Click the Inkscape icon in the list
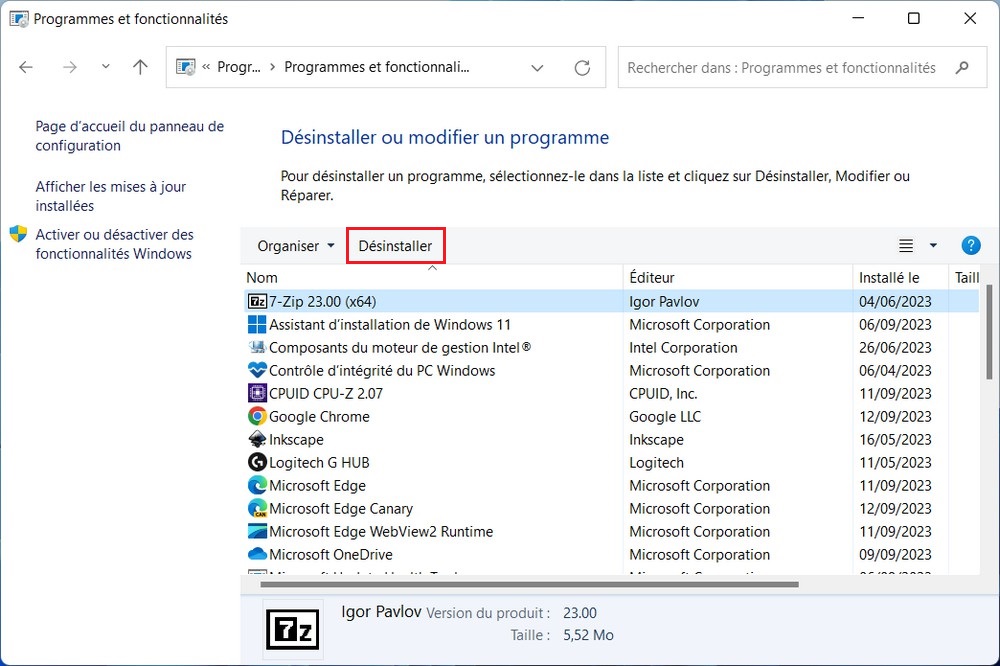Viewport: 1000px width, 666px height. tap(257, 439)
